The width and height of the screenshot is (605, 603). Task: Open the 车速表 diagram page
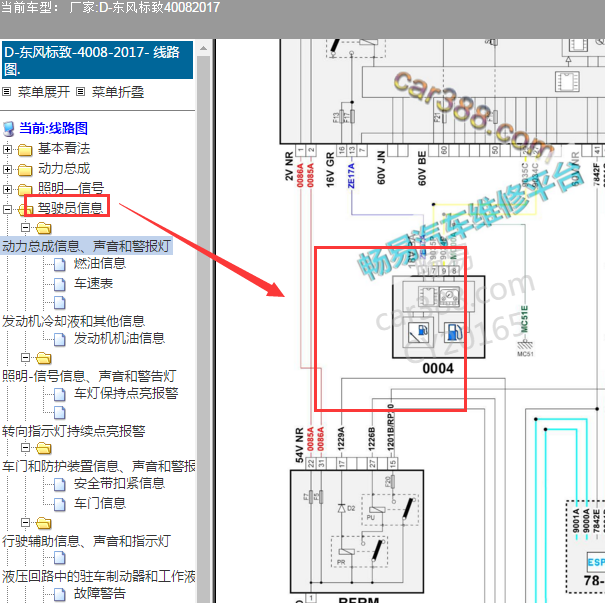(93, 284)
